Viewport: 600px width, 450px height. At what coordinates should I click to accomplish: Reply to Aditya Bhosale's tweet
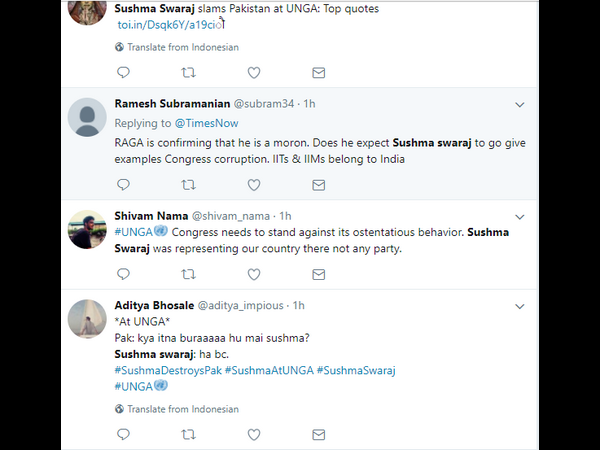123,434
